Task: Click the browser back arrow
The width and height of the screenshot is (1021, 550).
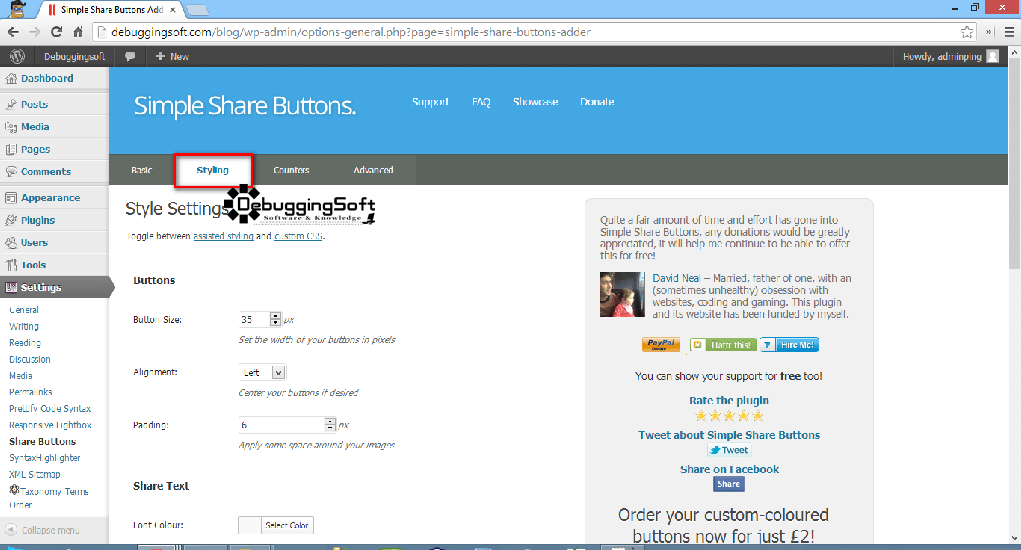Action: click(13, 32)
